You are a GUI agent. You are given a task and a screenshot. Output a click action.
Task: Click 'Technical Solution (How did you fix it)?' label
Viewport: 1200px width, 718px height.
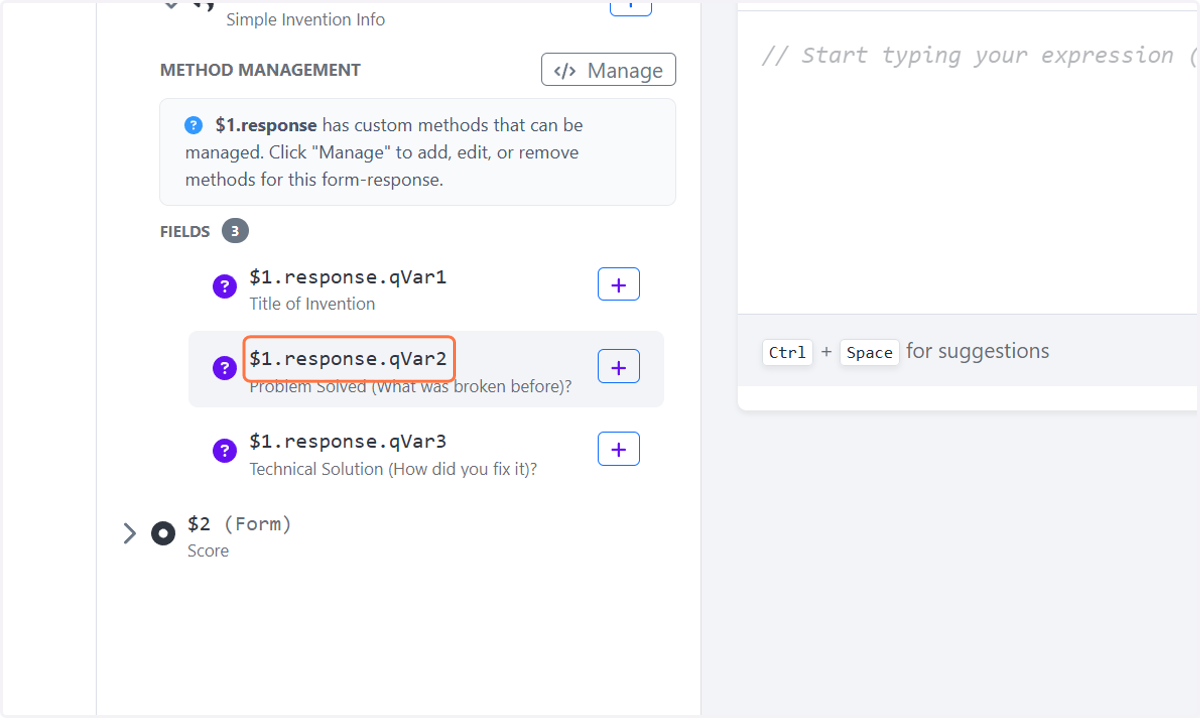[393, 469]
